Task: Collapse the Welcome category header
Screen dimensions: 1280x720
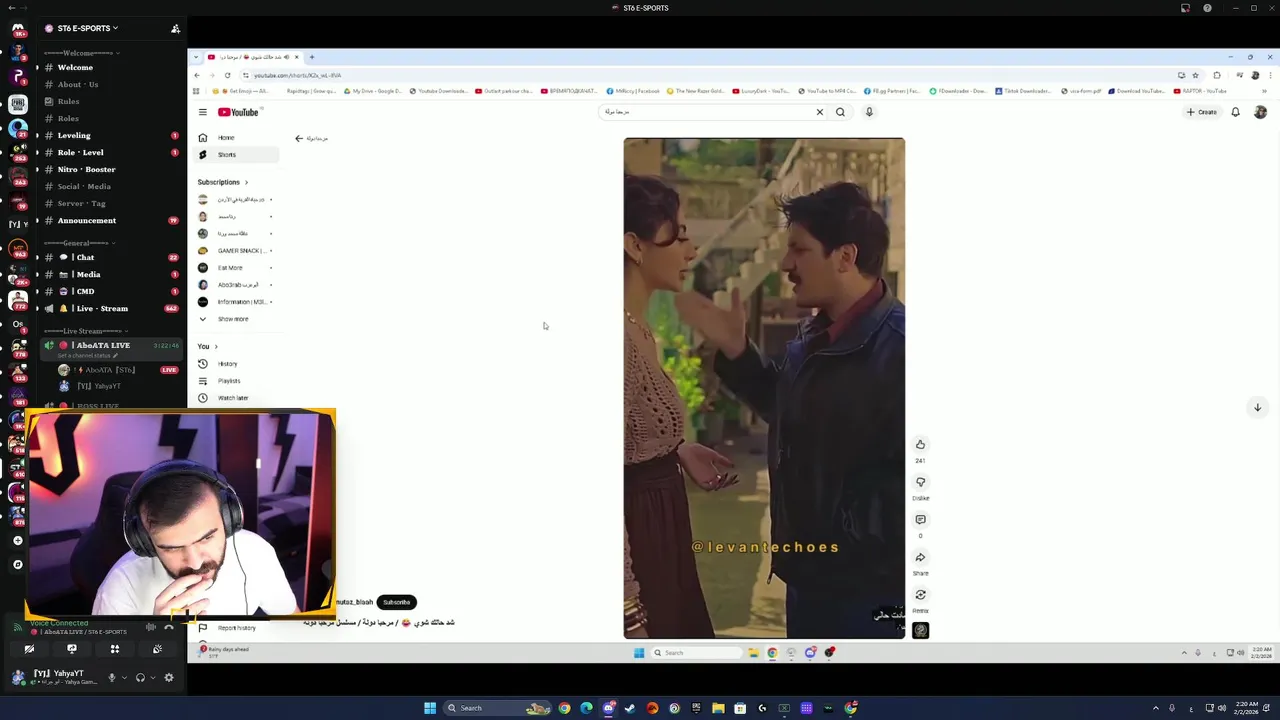Action: click(80, 53)
